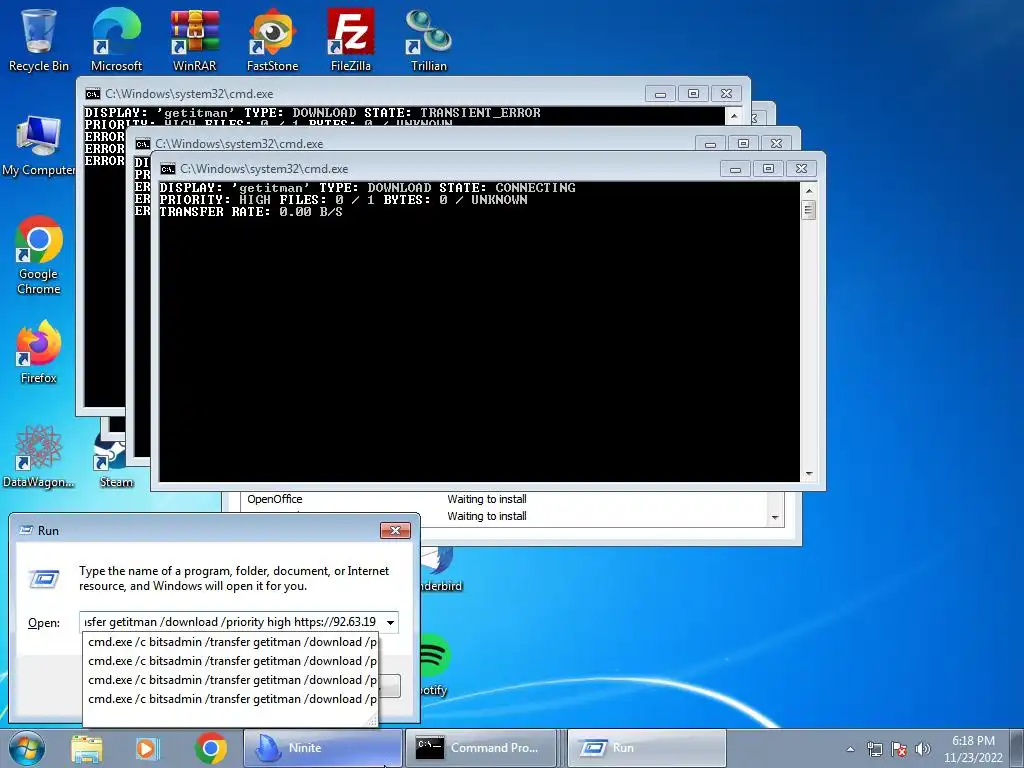This screenshot has width=1024, height=768.
Task: Select the Trillian desktop icon
Action: click(x=428, y=39)
